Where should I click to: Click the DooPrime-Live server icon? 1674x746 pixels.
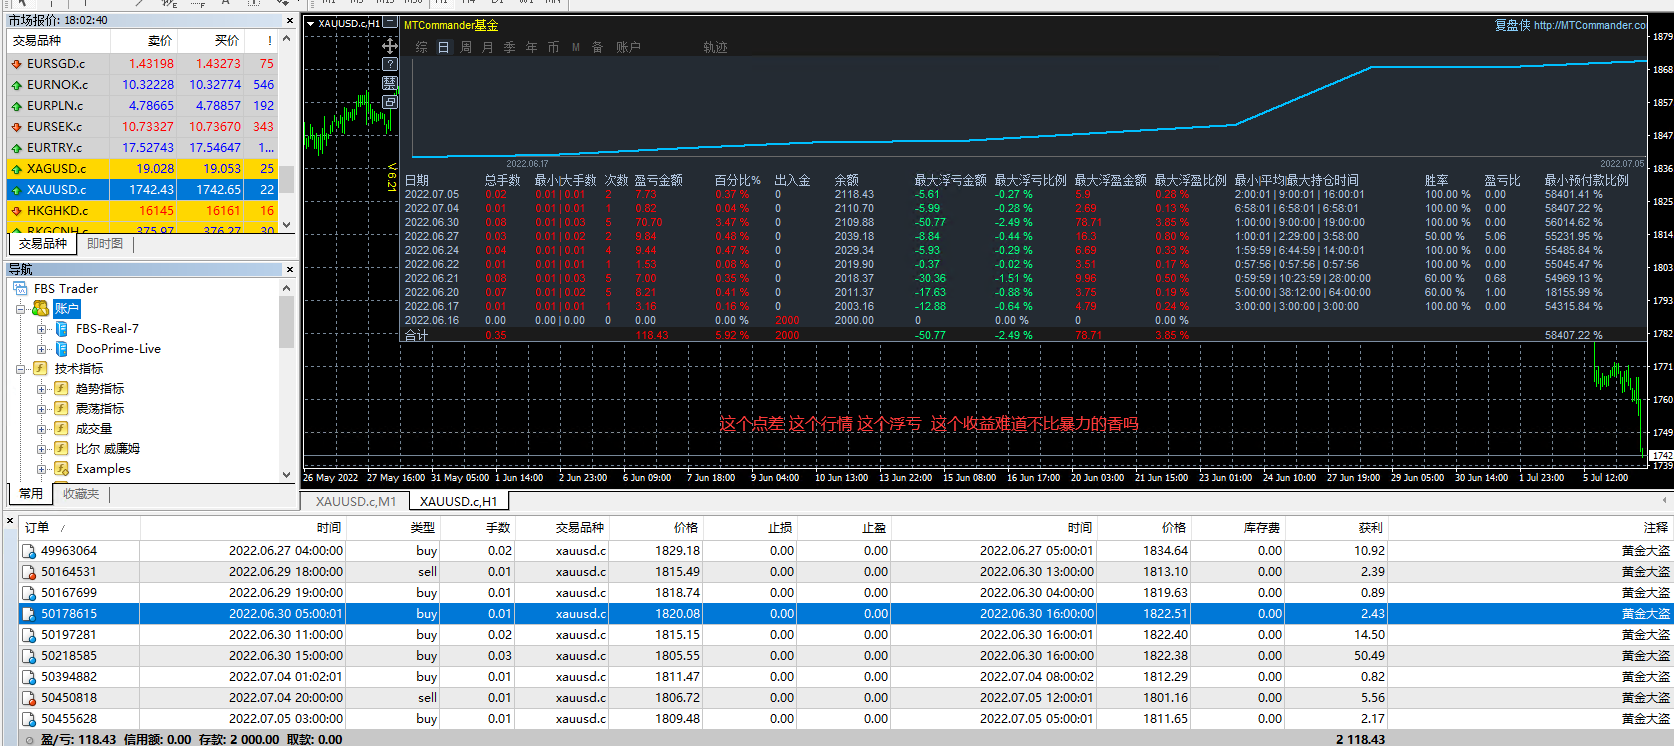point(61,349)
